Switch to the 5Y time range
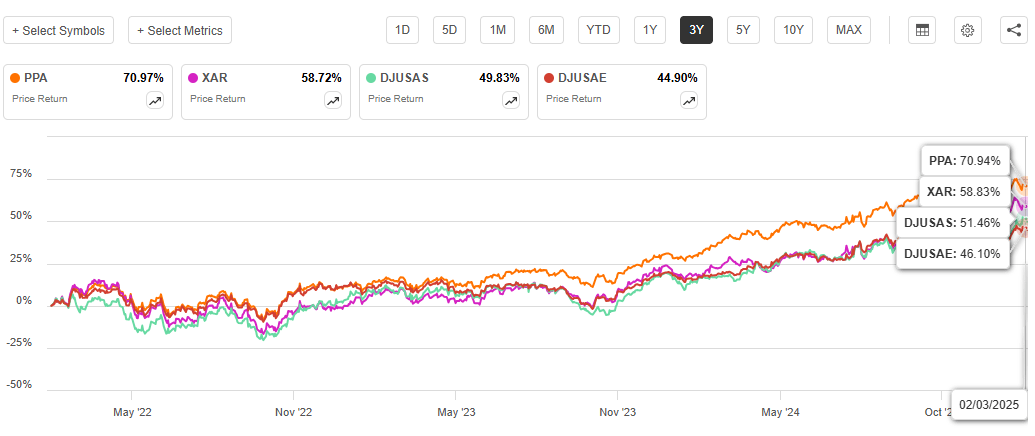The height and width of the screenshot is (436, 1035). (x=743, y=30)
